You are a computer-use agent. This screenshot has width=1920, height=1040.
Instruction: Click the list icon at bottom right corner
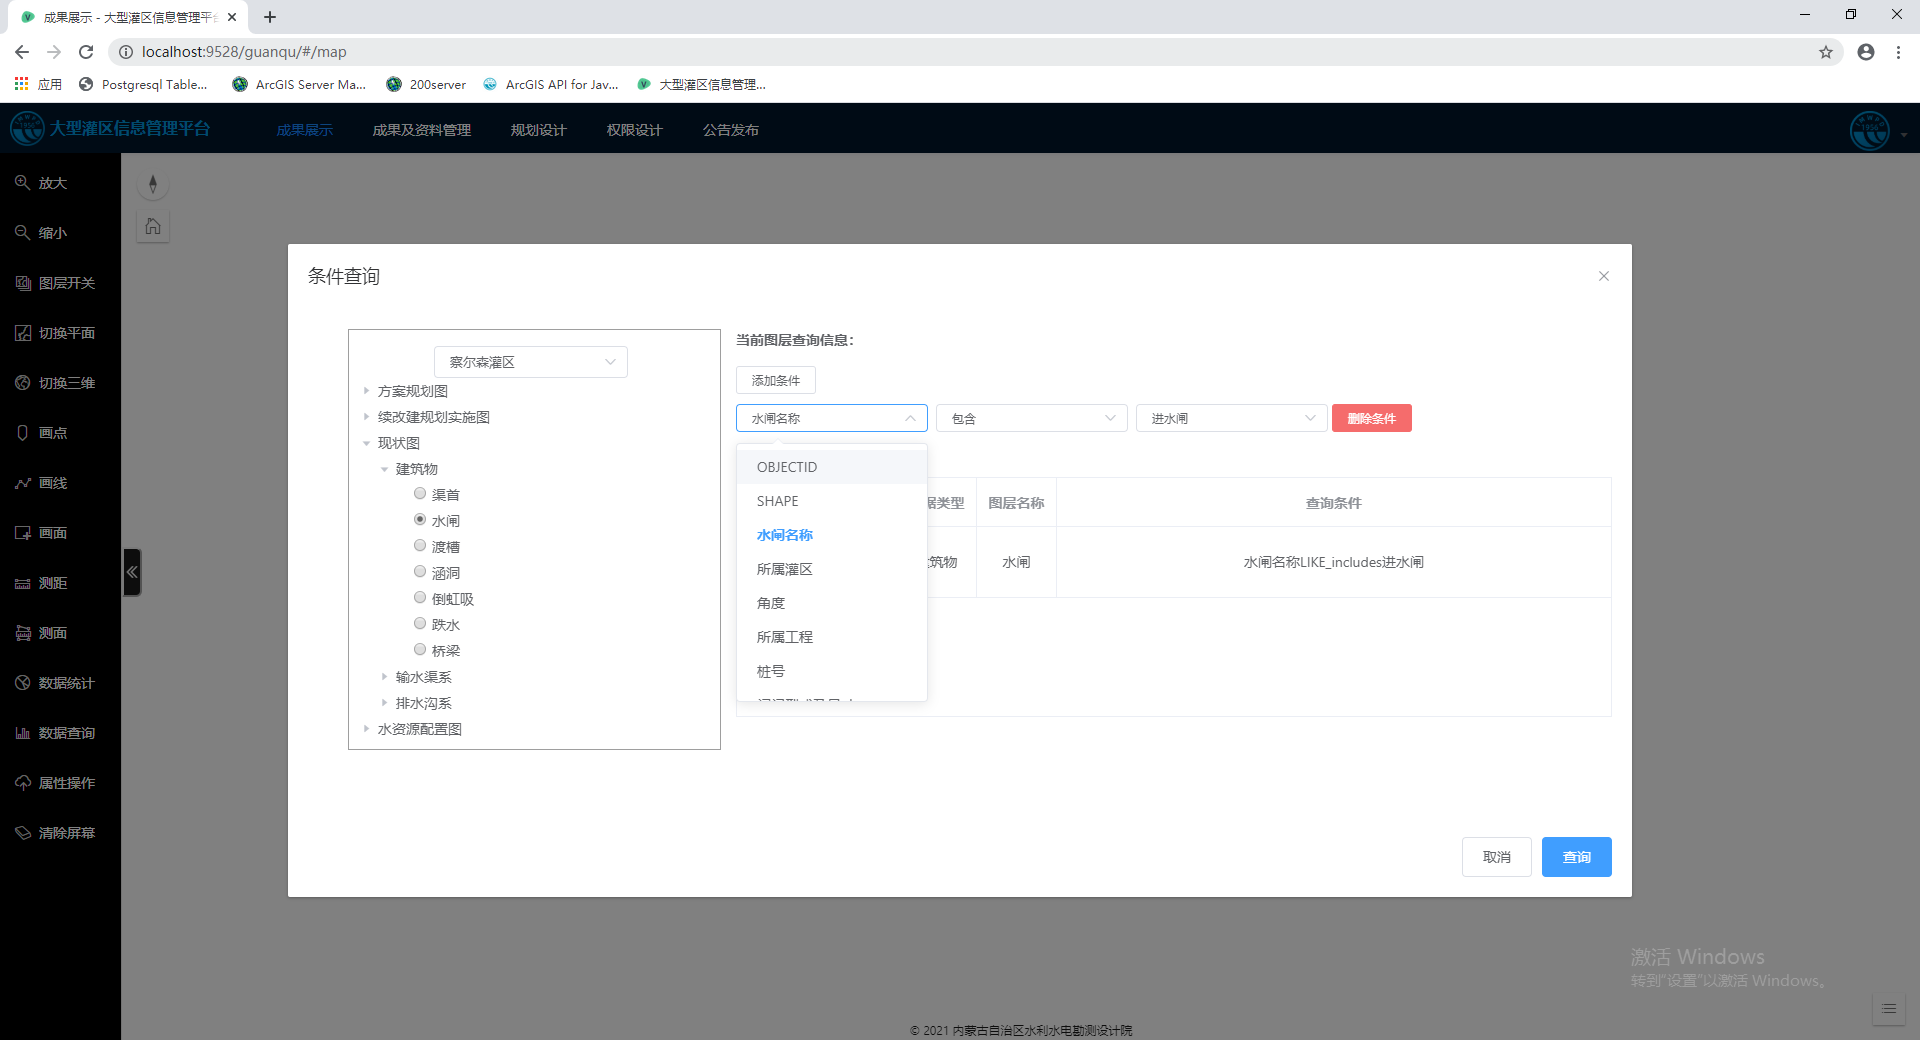[x=1889, y=1009]
